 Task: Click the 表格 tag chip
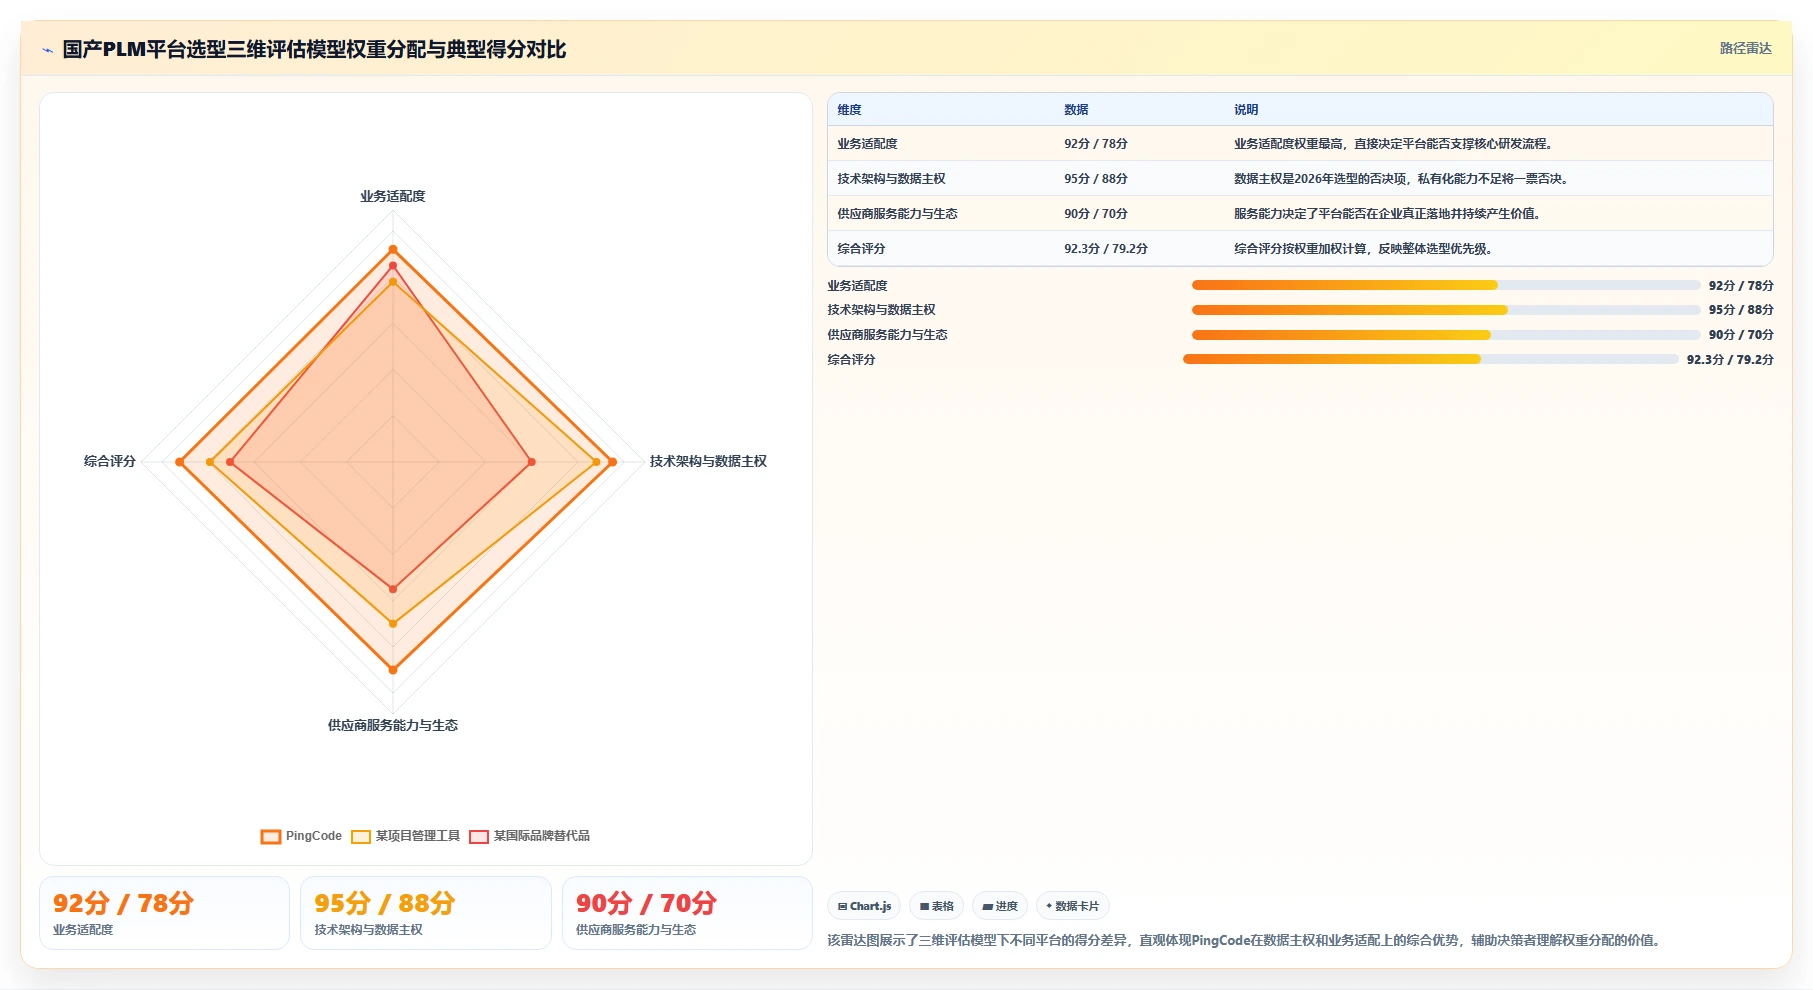(937, 906)
